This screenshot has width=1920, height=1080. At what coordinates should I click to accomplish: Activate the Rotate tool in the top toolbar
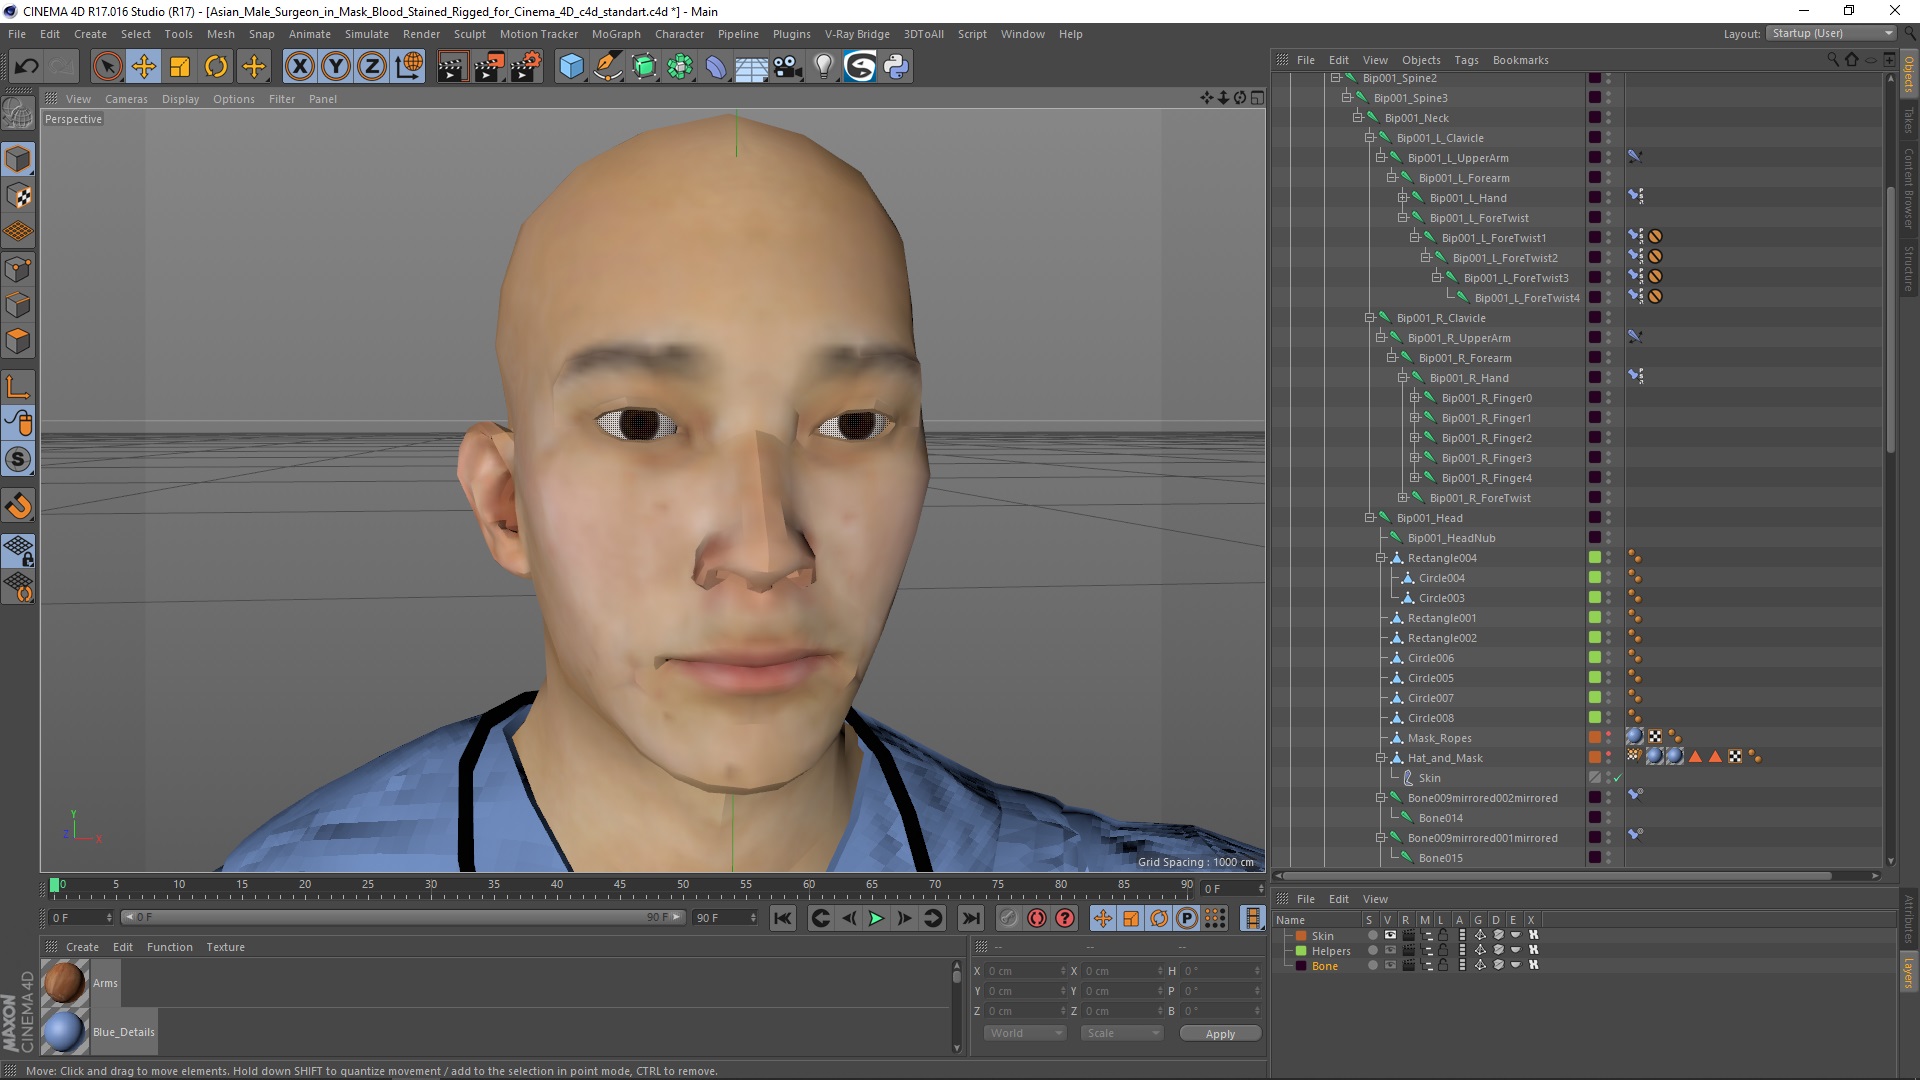216,67
